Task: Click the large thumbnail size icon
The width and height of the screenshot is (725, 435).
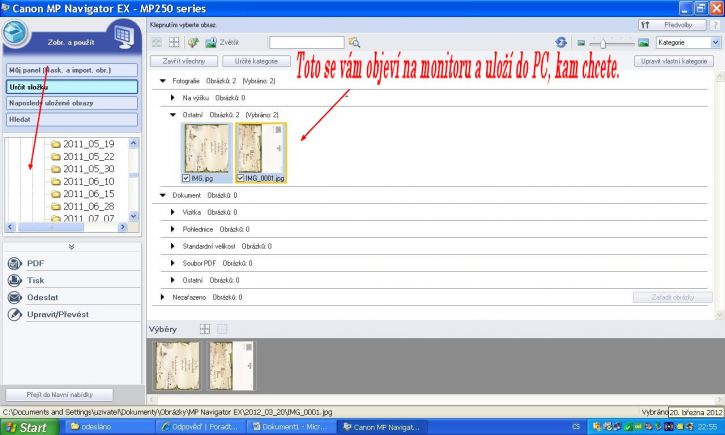Action: pyautogui.click(x=643, y=43)
